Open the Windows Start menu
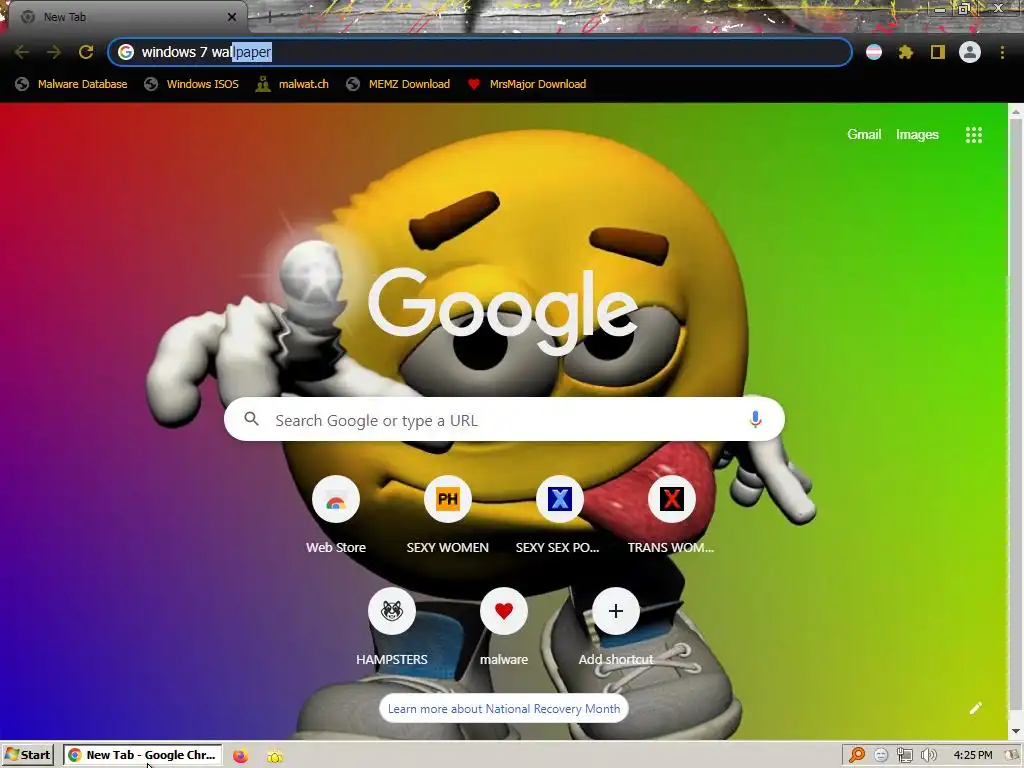Screen dimensions: 1024x768 [28, 755]
